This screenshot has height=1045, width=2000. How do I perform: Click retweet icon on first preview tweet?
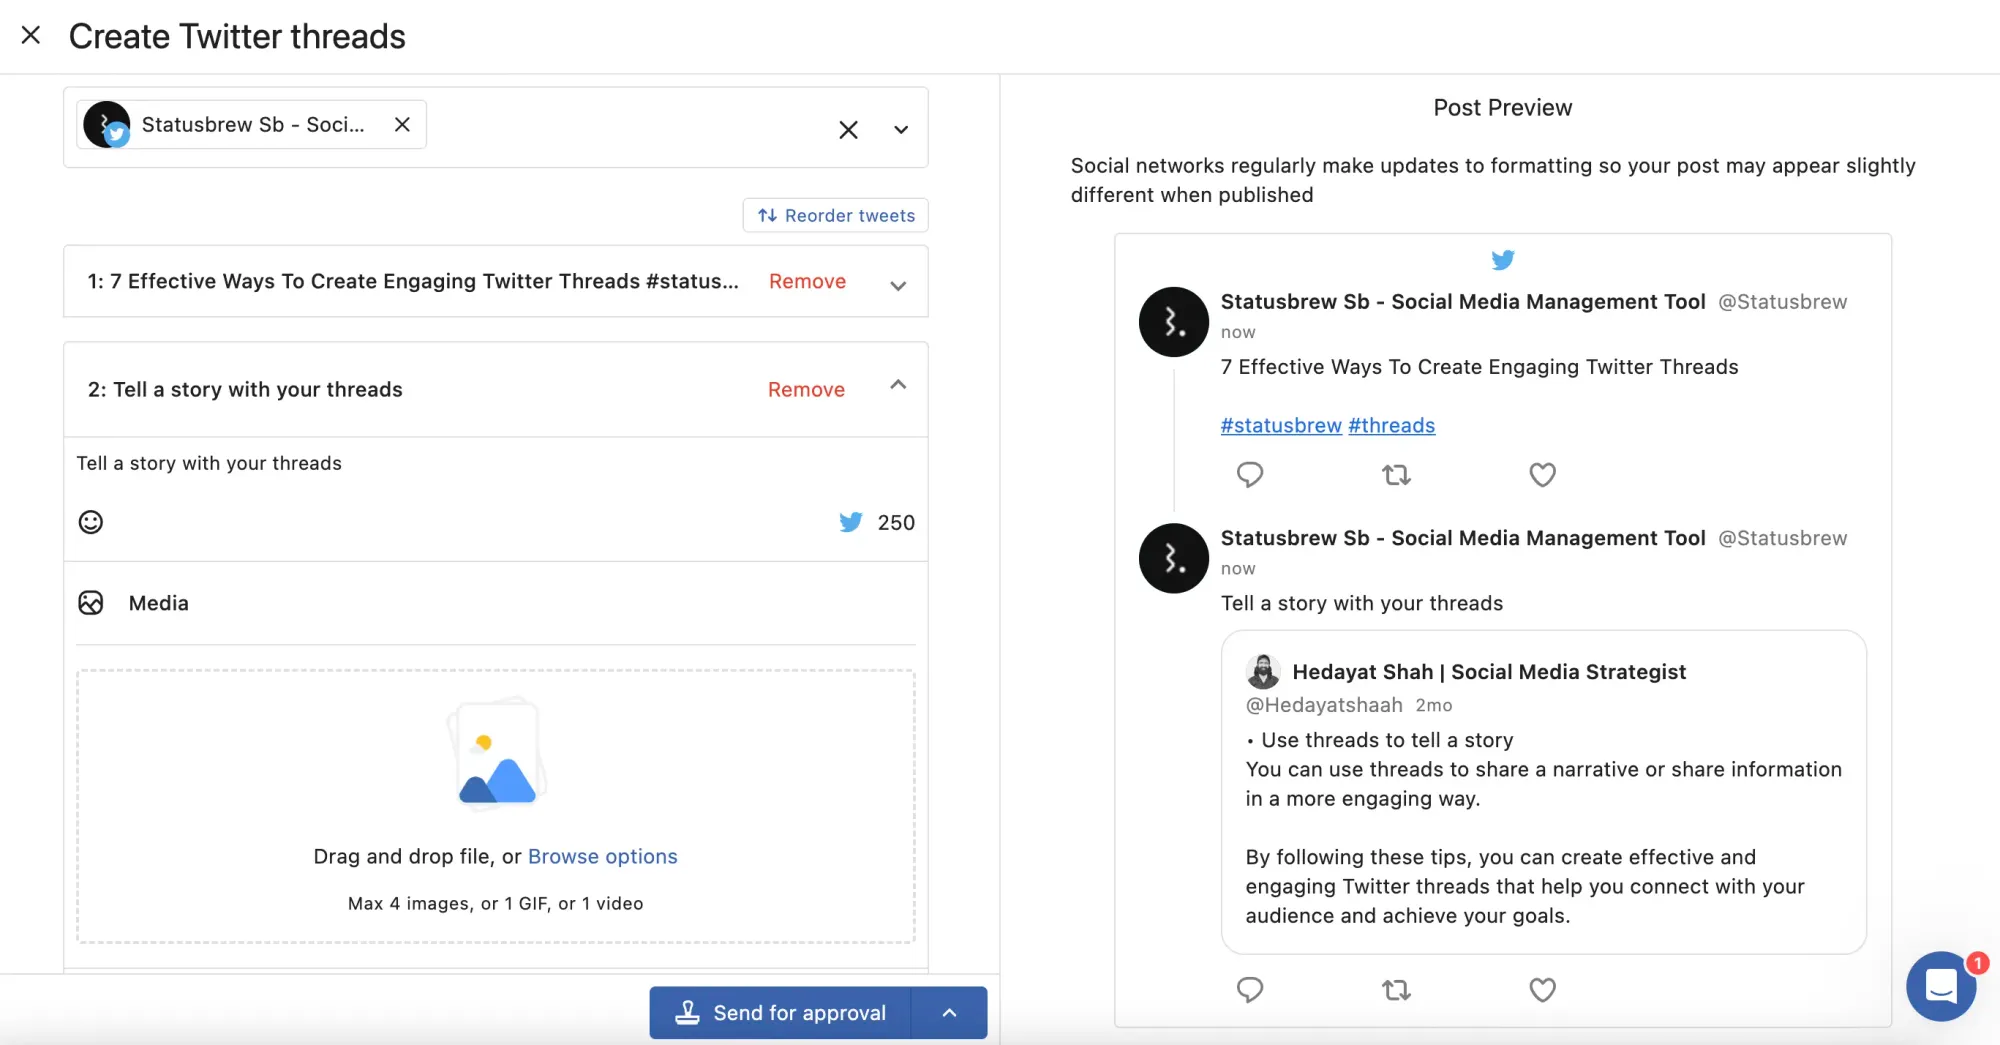(1396, 475)
